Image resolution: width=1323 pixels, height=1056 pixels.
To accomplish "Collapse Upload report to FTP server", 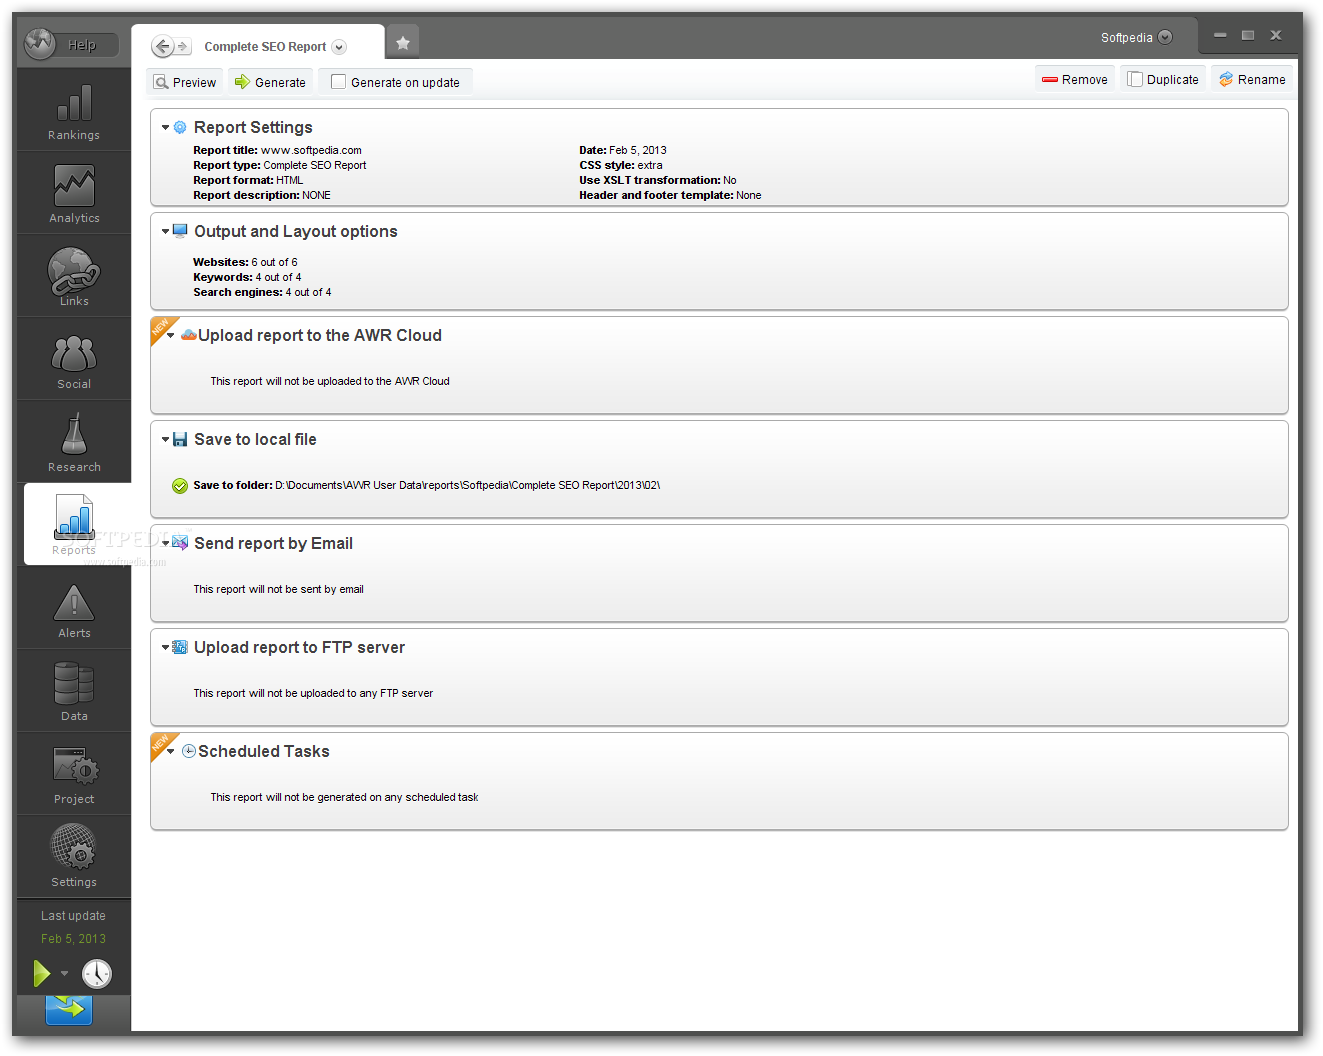I will (x=166, y=648).
